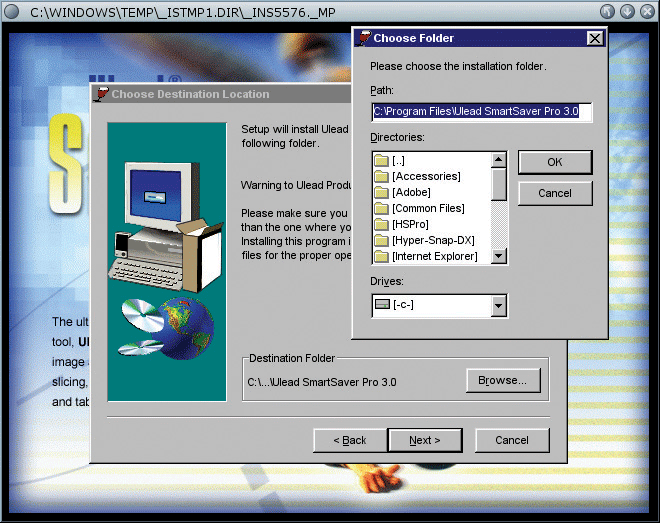Open the Drives dropdown list
The width and height of the screenshot is (660, 523).
coord(498,306)
